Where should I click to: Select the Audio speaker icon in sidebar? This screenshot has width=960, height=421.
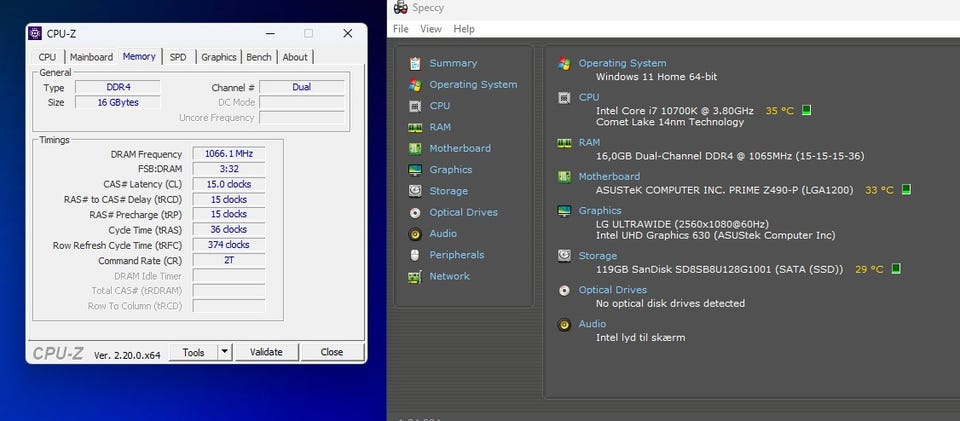point(415,234)
